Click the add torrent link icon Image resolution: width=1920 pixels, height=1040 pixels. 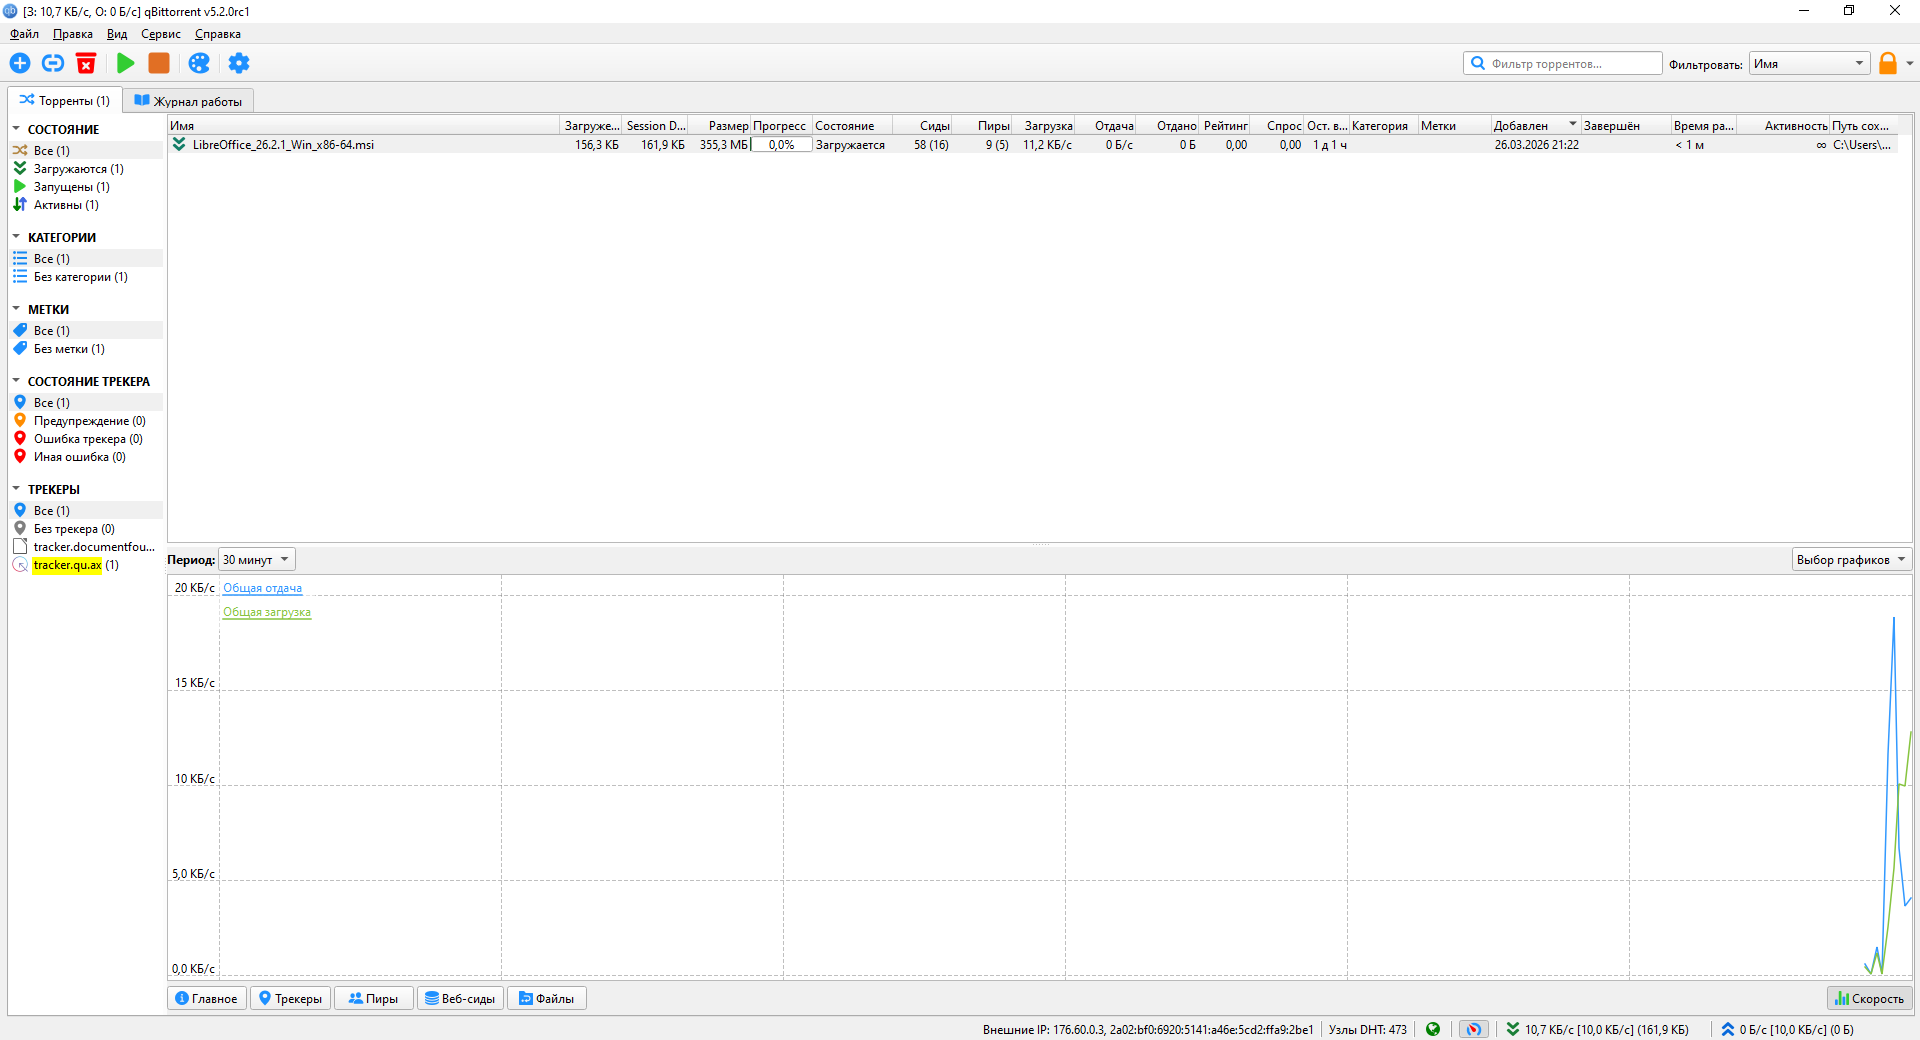53,63
